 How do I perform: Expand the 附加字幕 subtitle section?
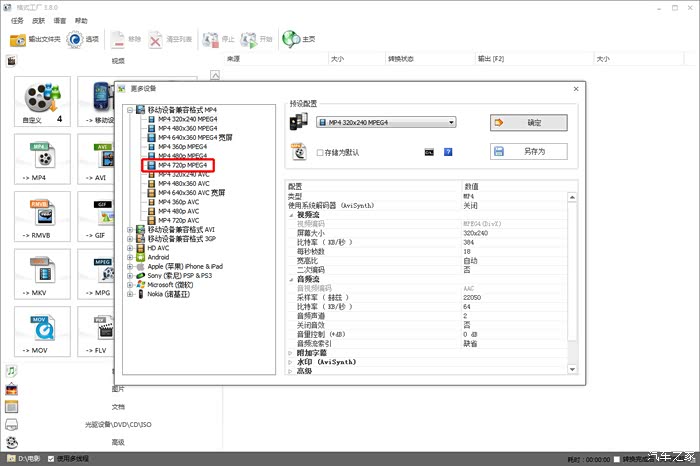click(x=289, y=353)
